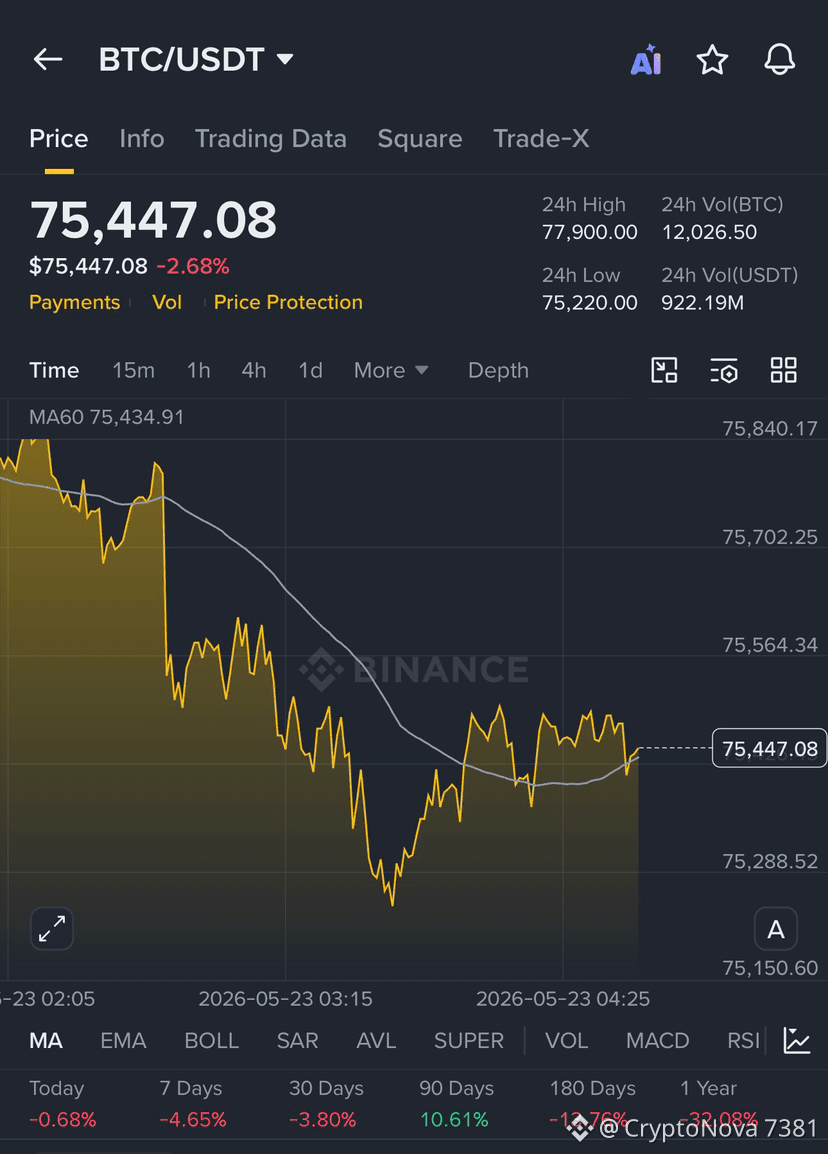The image size is (828, 1154).
Task: Open indicator chart icon beside RSI
Action: [797, 1041]
